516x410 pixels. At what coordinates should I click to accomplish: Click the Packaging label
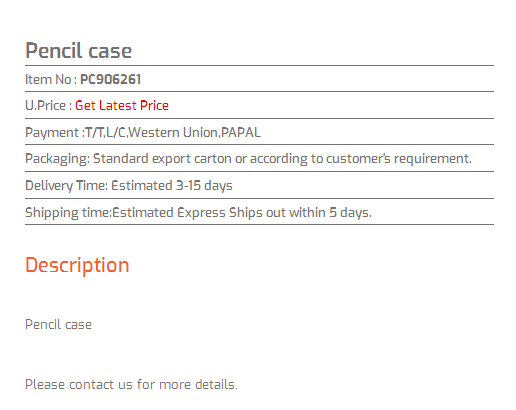tap(58, 159)
